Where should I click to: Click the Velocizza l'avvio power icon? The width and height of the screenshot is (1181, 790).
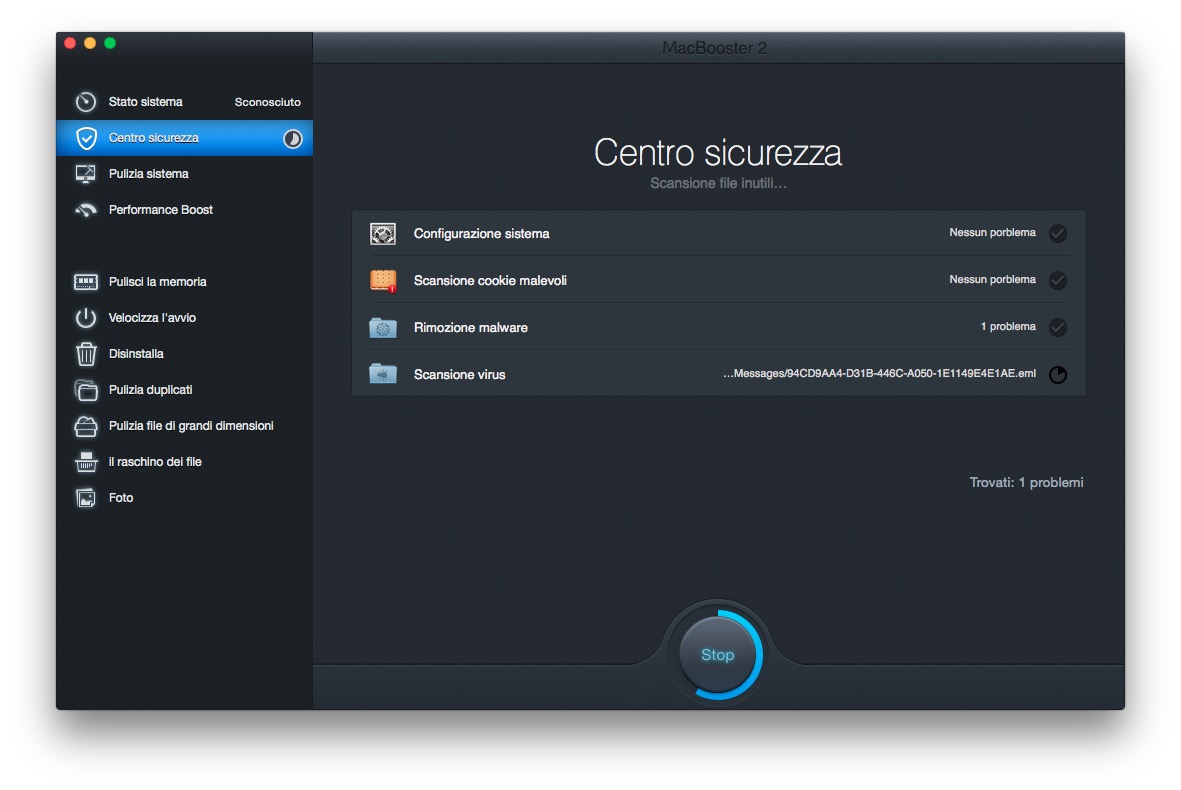coord(86,318)
